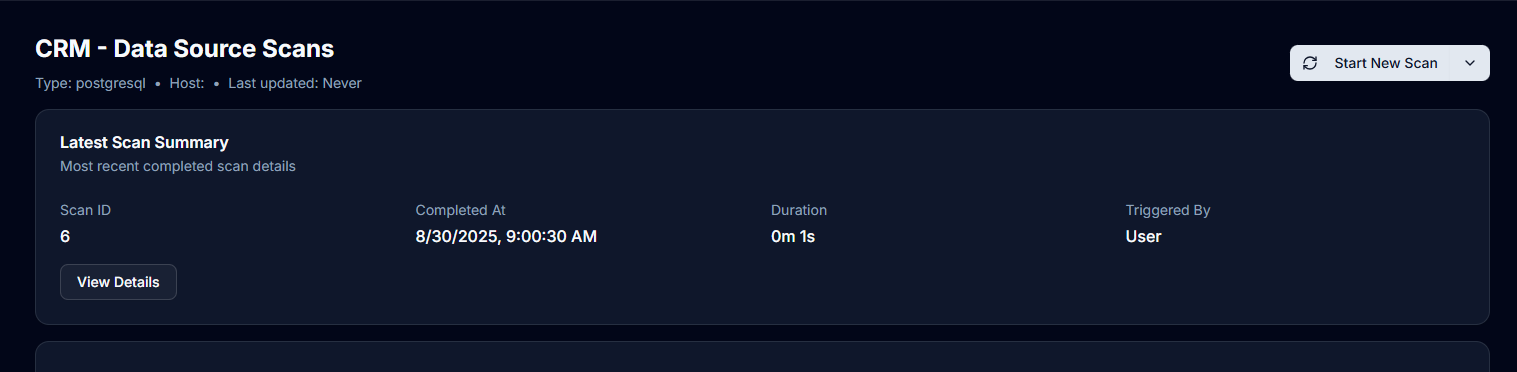Click the Start New Scan button label
The image size is (1517, 372).
(x=1385, y=63)
